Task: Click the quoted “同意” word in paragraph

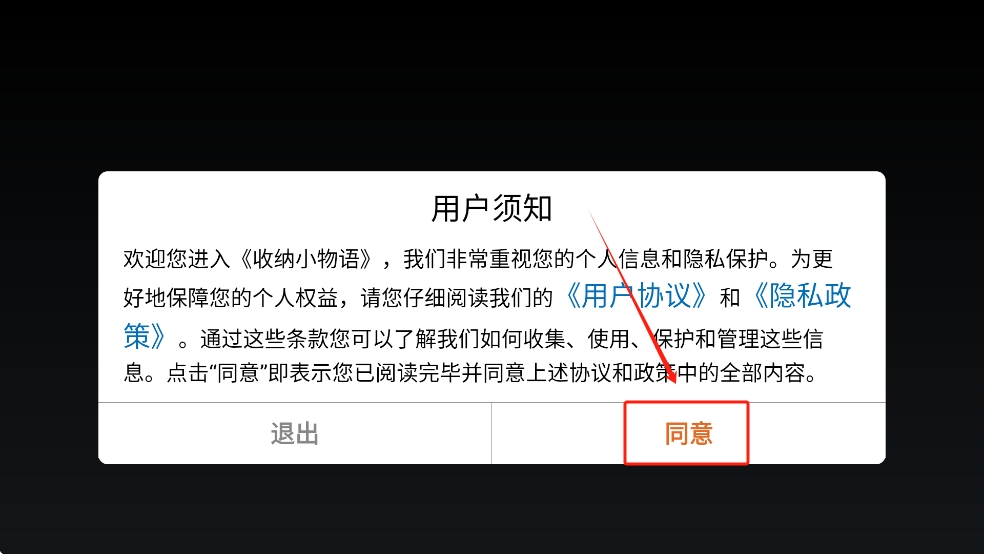Action: [x=238, y=373]
